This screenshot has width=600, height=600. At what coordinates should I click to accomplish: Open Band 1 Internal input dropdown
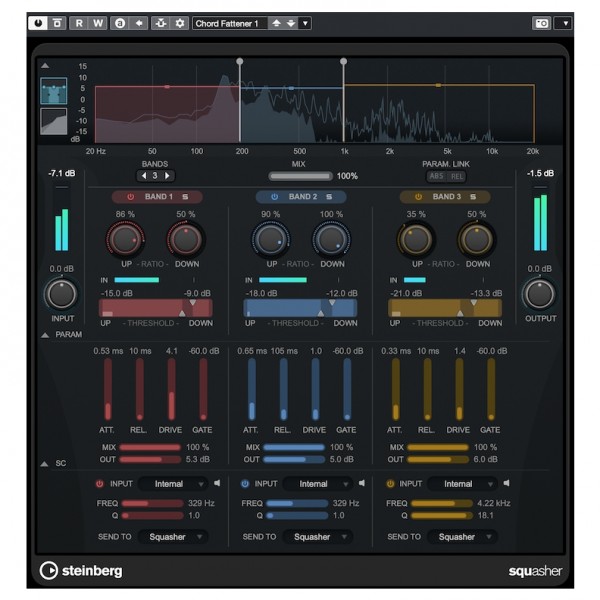pos(173,484)
